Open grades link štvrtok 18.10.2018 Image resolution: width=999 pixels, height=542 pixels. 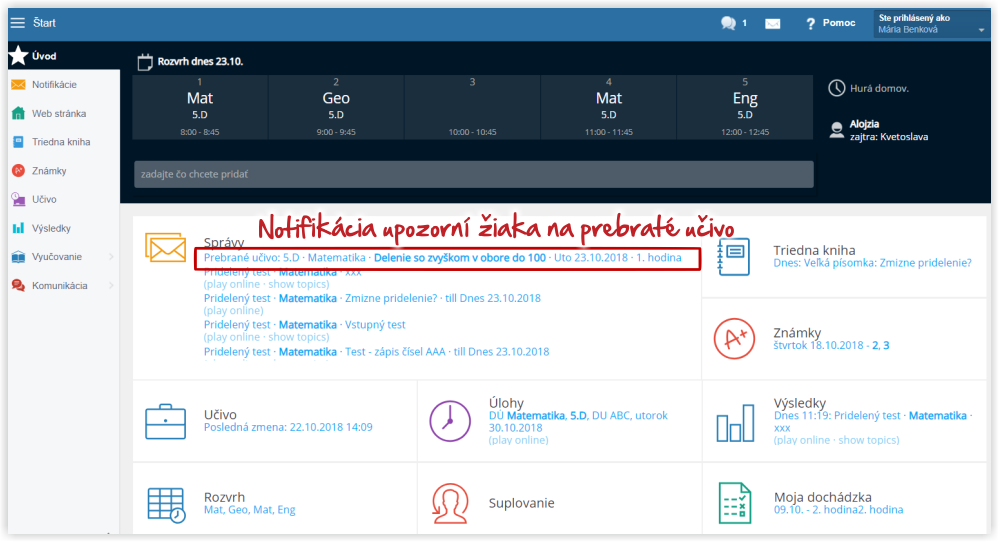point(831,345)
